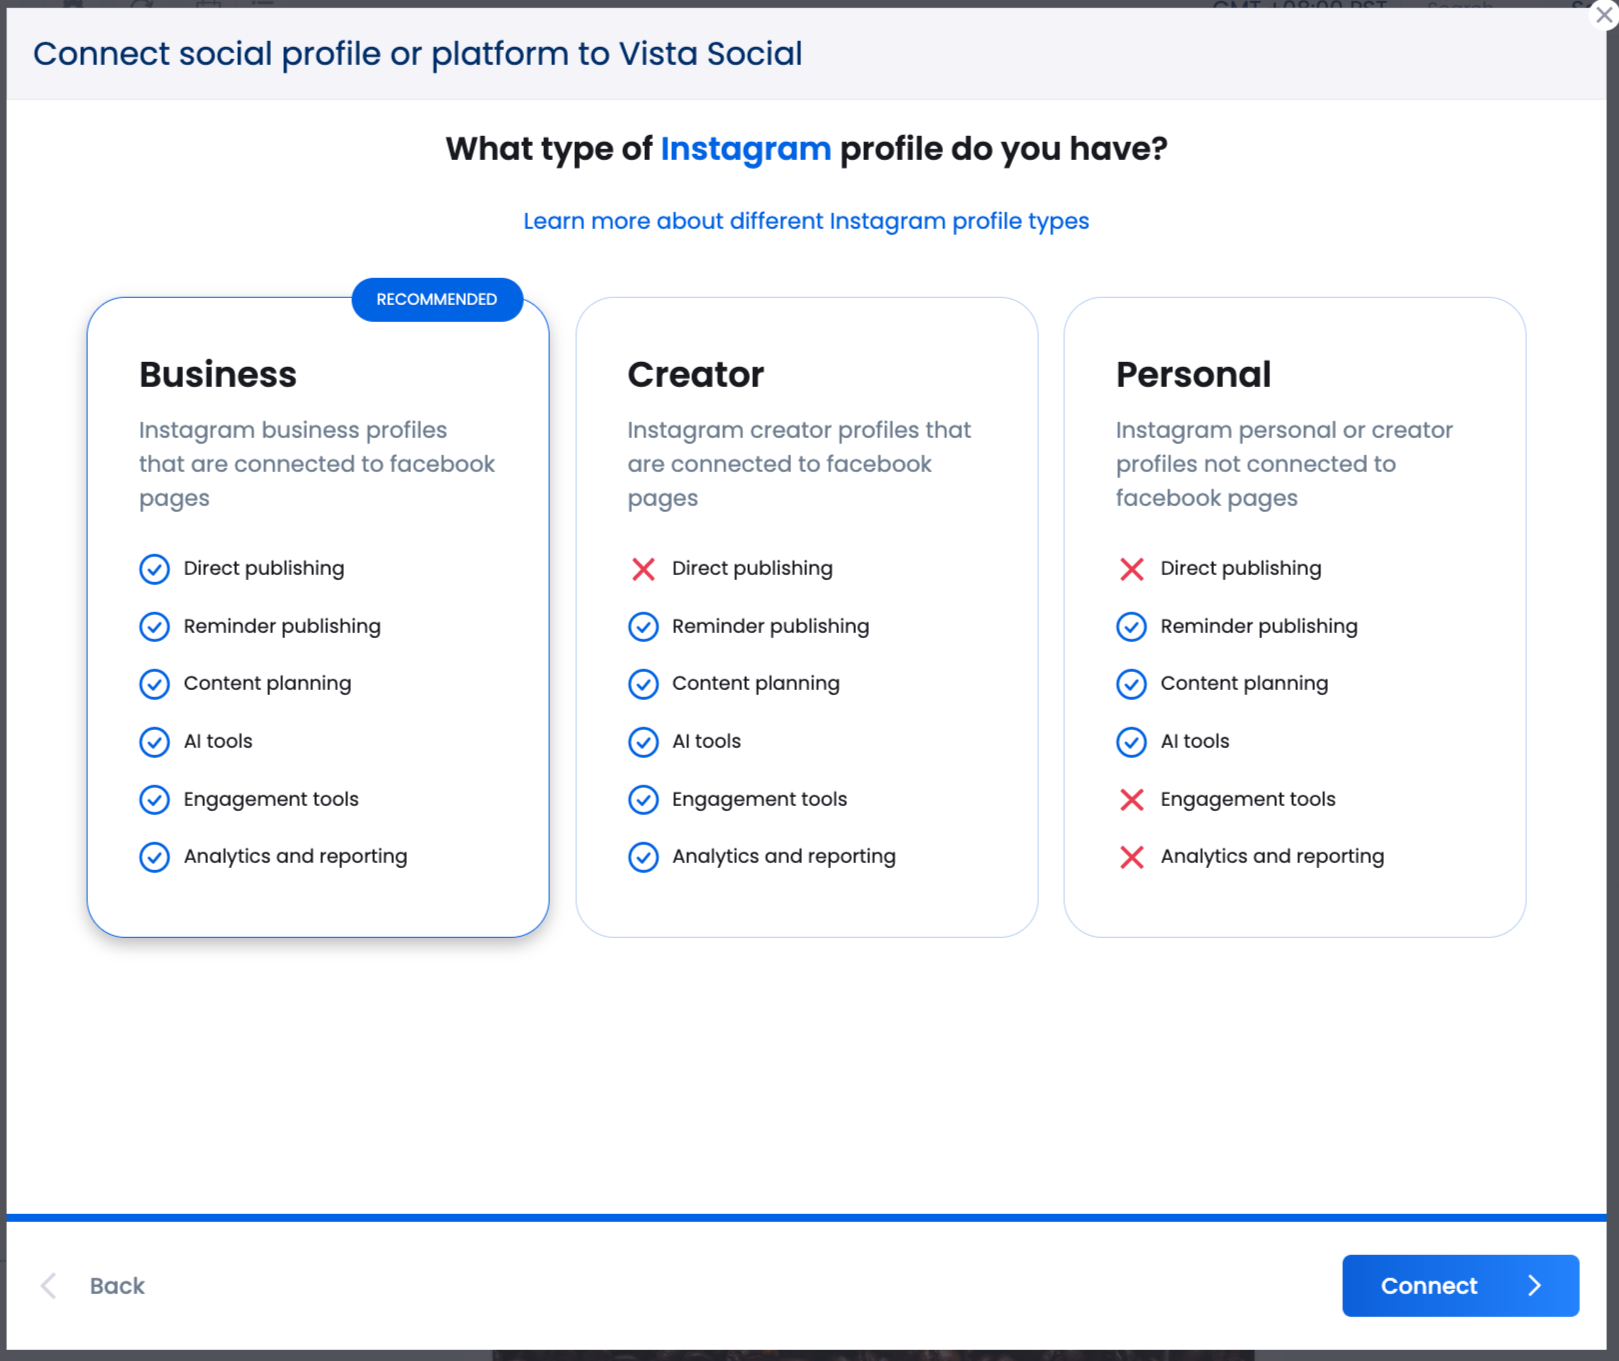Click the checkmark beside Creator Reminder publishing
Viewport: 1619px width, 1361px height.
[643, 627]
